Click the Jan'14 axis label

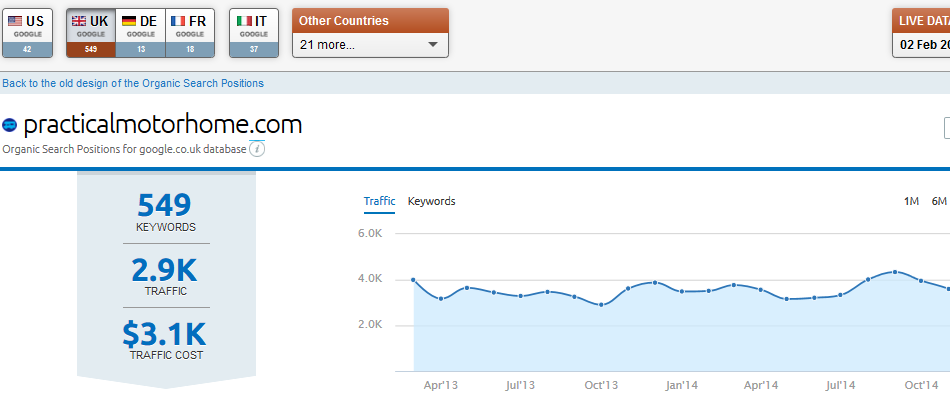(682, 385)
